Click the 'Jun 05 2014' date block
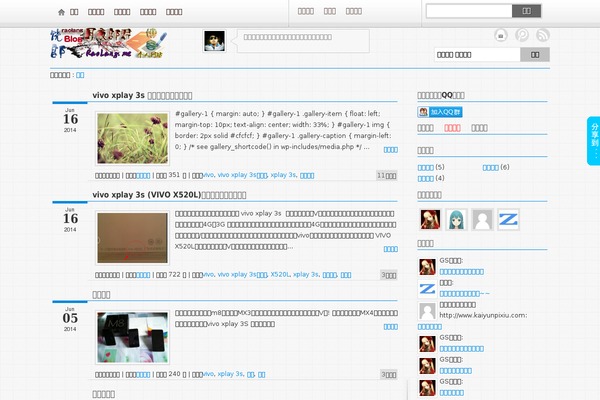The height and width of the screenshot is (400, 600). [70, 318]
